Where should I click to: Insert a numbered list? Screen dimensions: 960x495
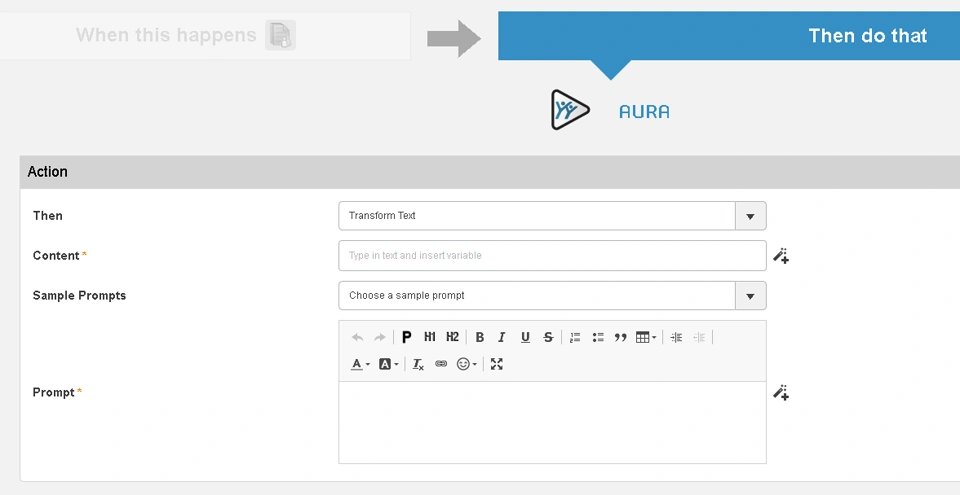point(575,337)
